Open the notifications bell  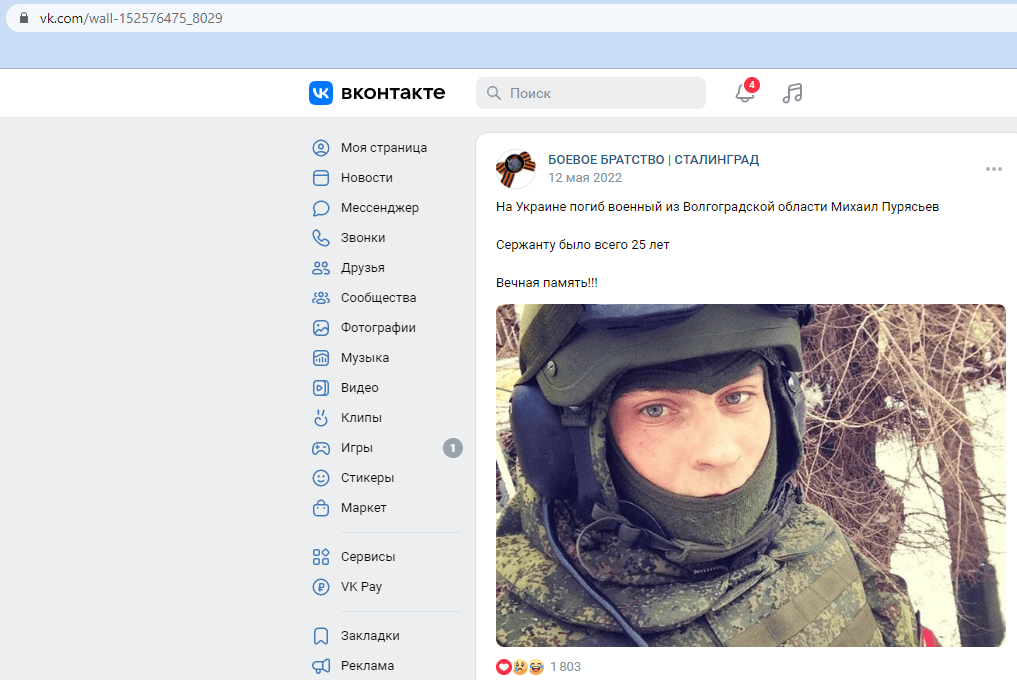point(745,93)
